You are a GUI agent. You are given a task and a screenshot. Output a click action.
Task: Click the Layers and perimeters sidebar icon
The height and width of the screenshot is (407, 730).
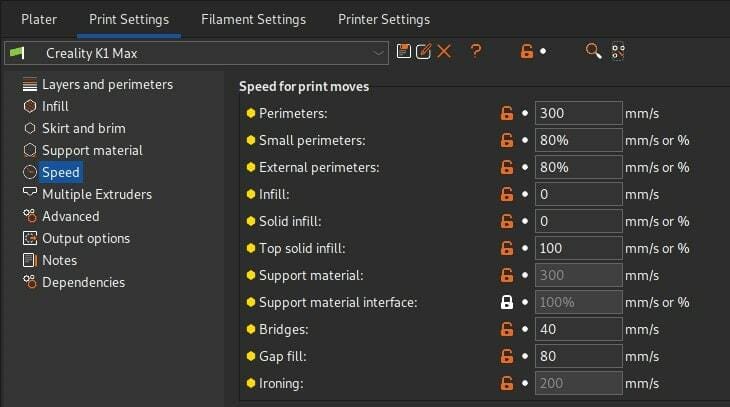(30, 84)
